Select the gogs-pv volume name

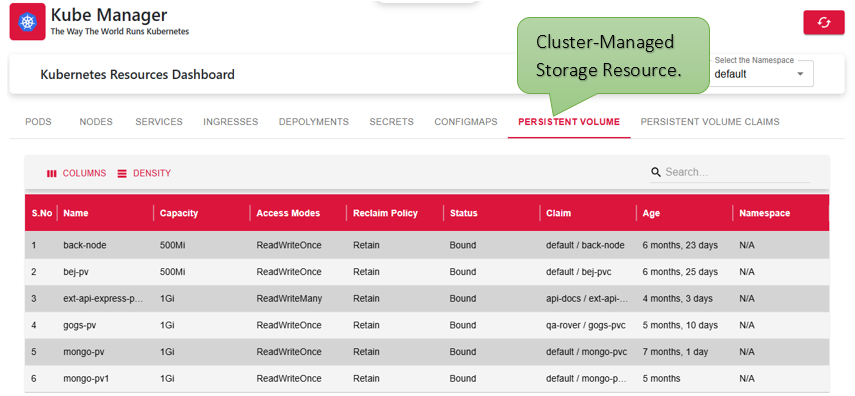coord(80,326)
